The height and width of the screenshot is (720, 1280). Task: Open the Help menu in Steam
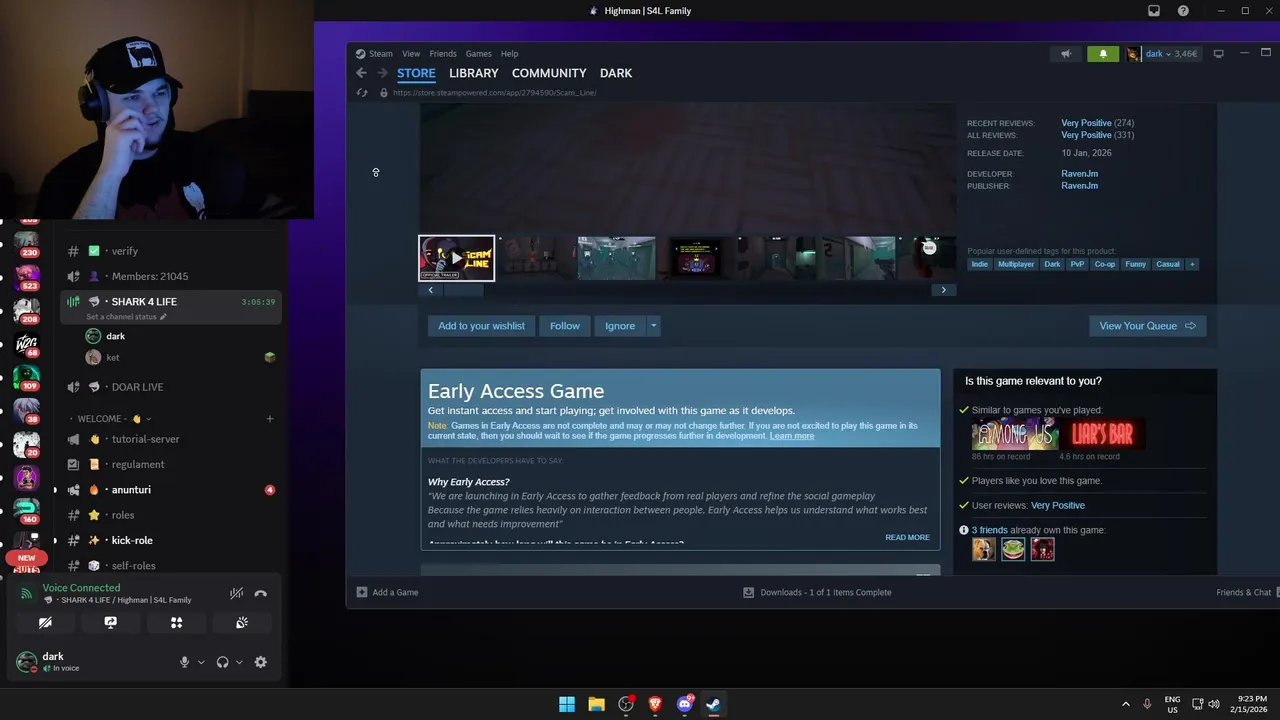pyautogui.click(x=509, y=54)
